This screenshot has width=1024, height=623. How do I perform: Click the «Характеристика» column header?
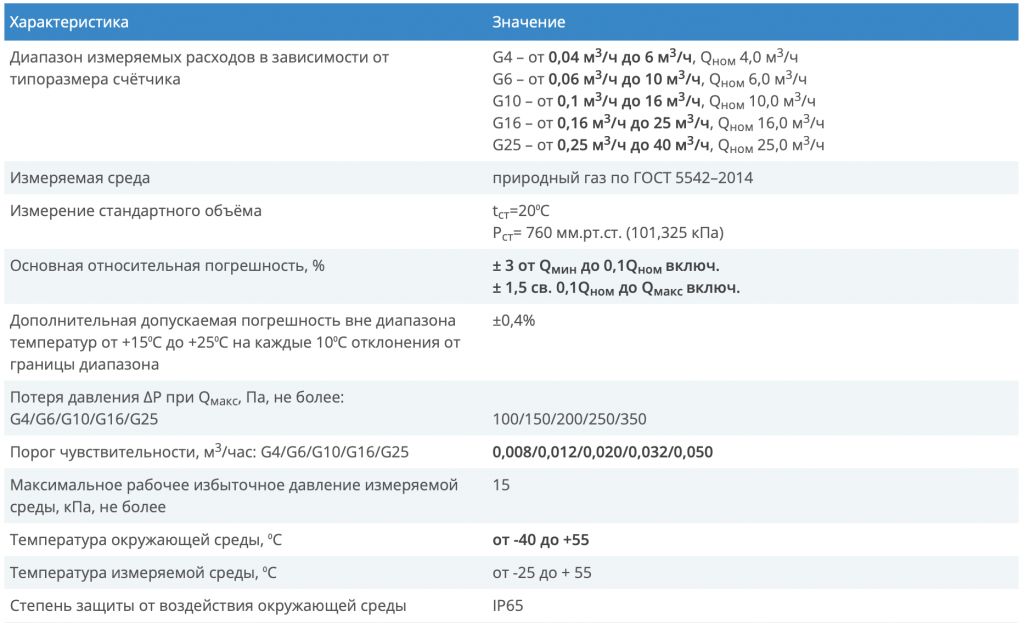70,20
